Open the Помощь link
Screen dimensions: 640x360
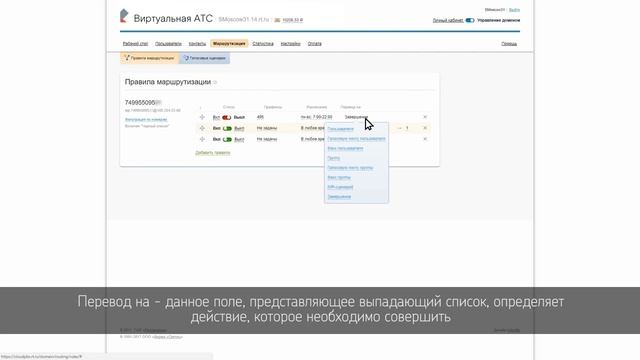[509, 44]
